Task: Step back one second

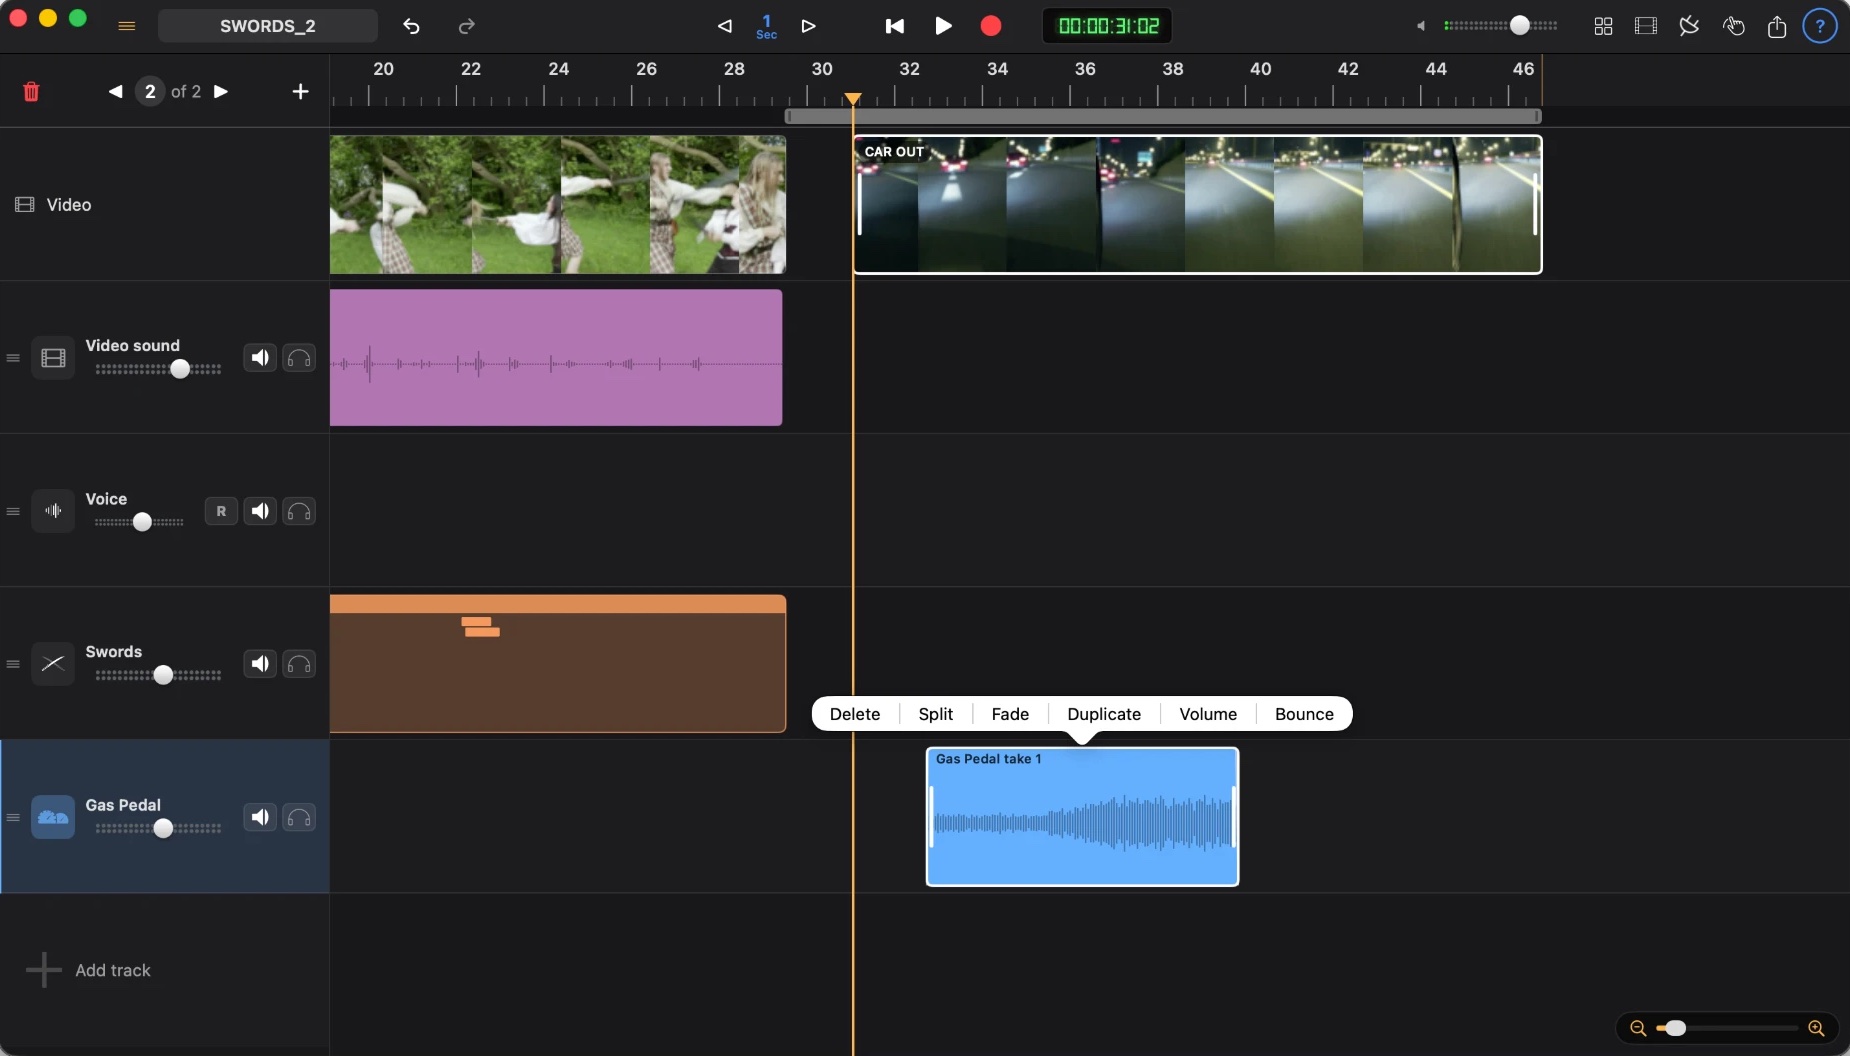Action: coord(725,26)
